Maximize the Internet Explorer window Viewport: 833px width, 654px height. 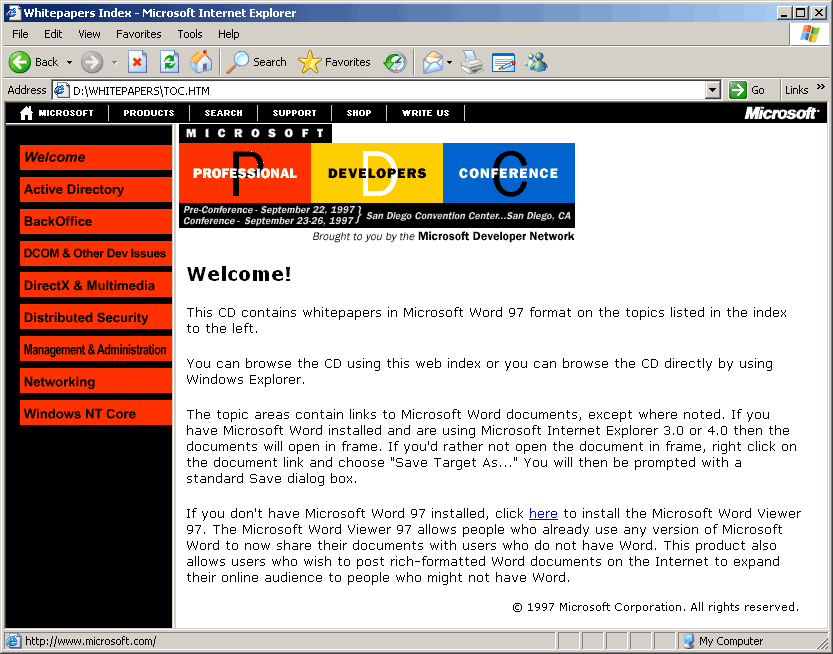coord(802,13)
